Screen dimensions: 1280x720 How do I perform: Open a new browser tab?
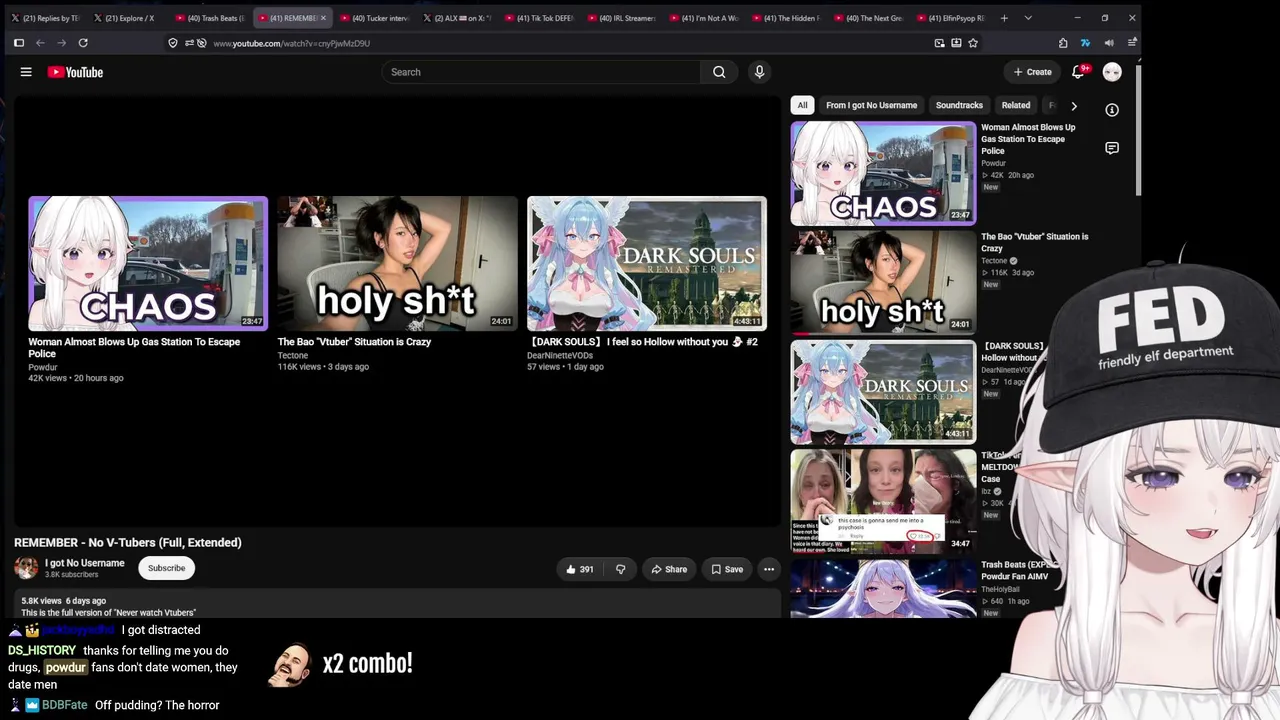(x=1004, y=18)
